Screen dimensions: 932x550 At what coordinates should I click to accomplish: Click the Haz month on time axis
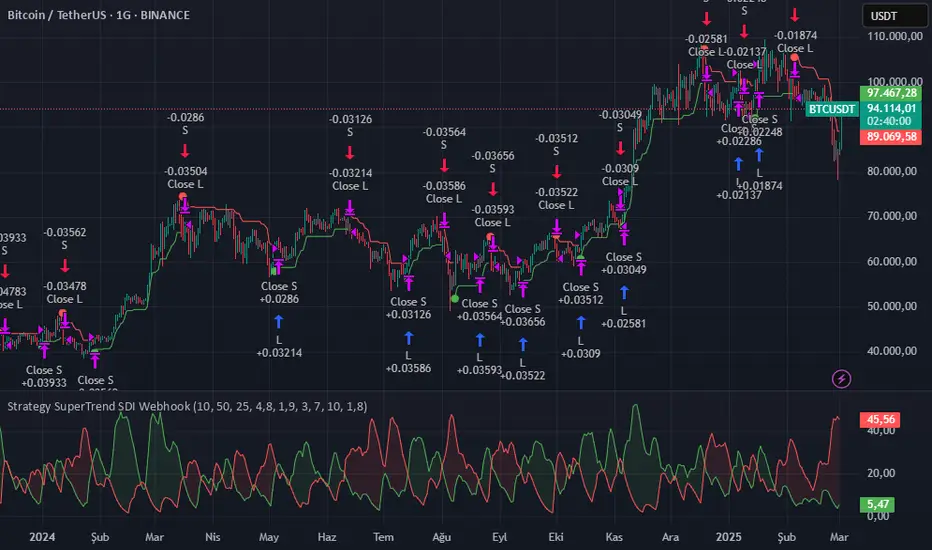pyautogui.click(x=327, y=537)
